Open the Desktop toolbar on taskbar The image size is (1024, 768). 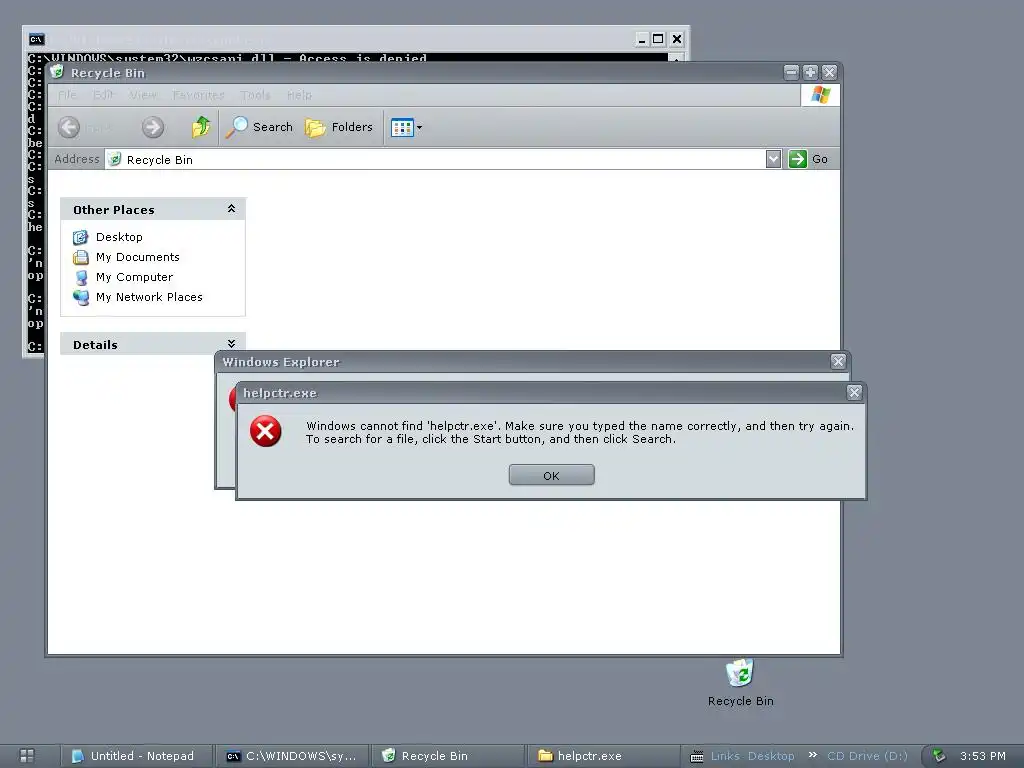(x=771, y=756)
